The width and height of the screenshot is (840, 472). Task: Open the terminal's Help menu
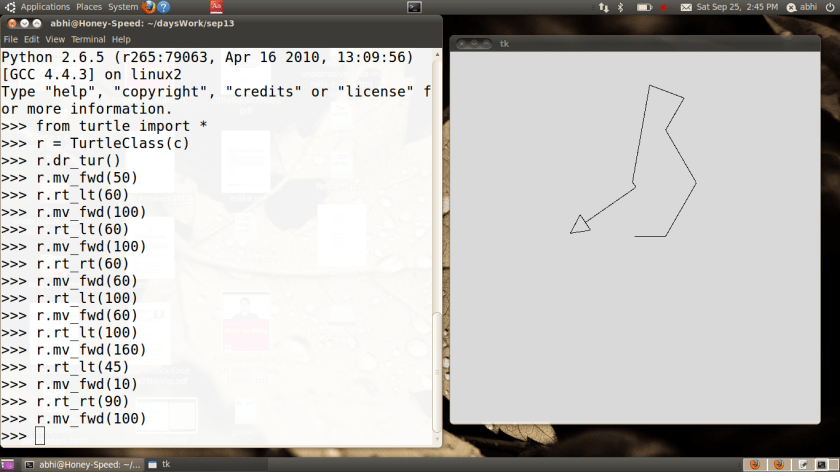[x=121, y=39]
